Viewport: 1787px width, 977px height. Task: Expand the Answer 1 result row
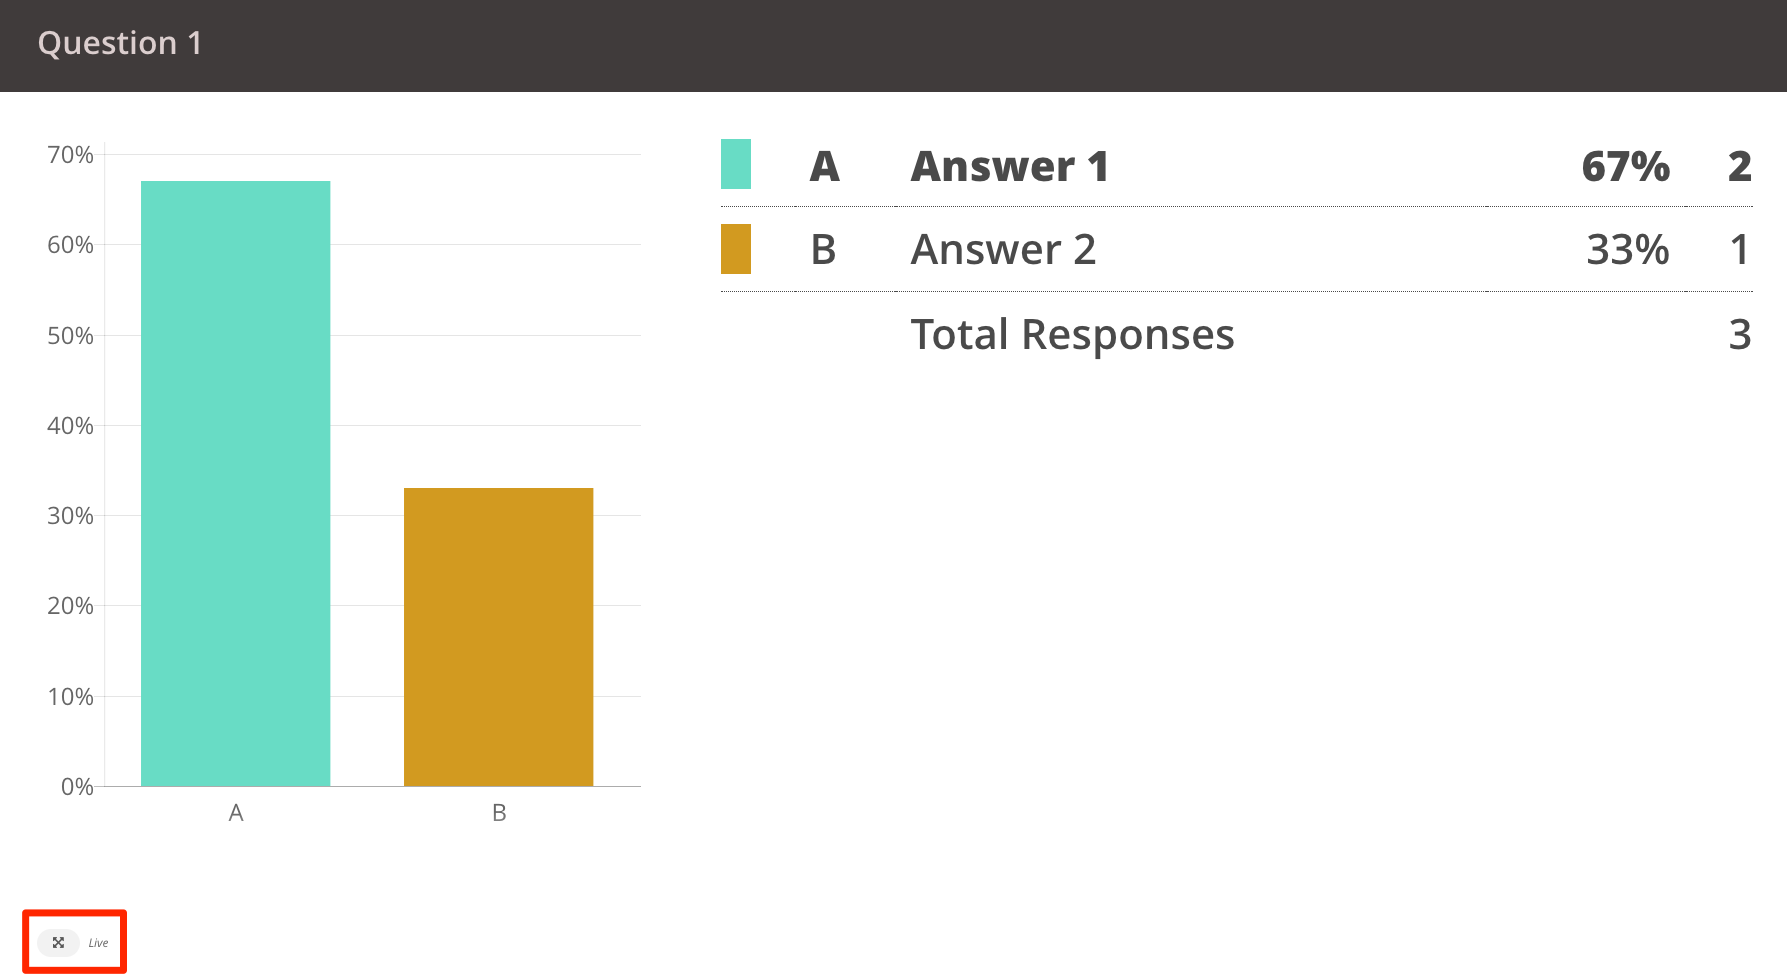click(x=1008, y=166)
